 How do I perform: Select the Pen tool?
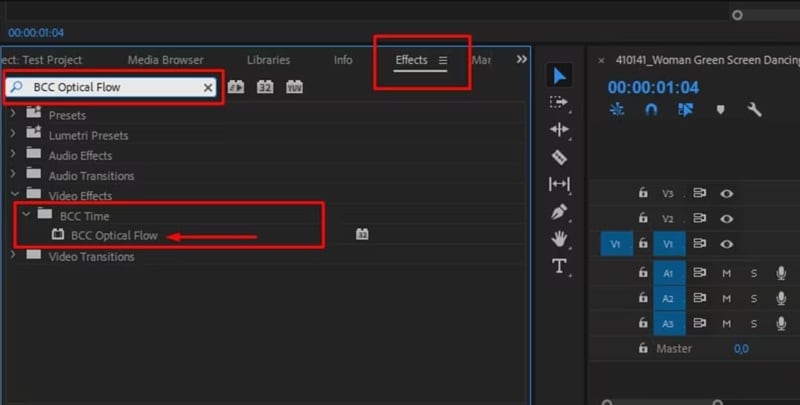[x=559, y=212]
